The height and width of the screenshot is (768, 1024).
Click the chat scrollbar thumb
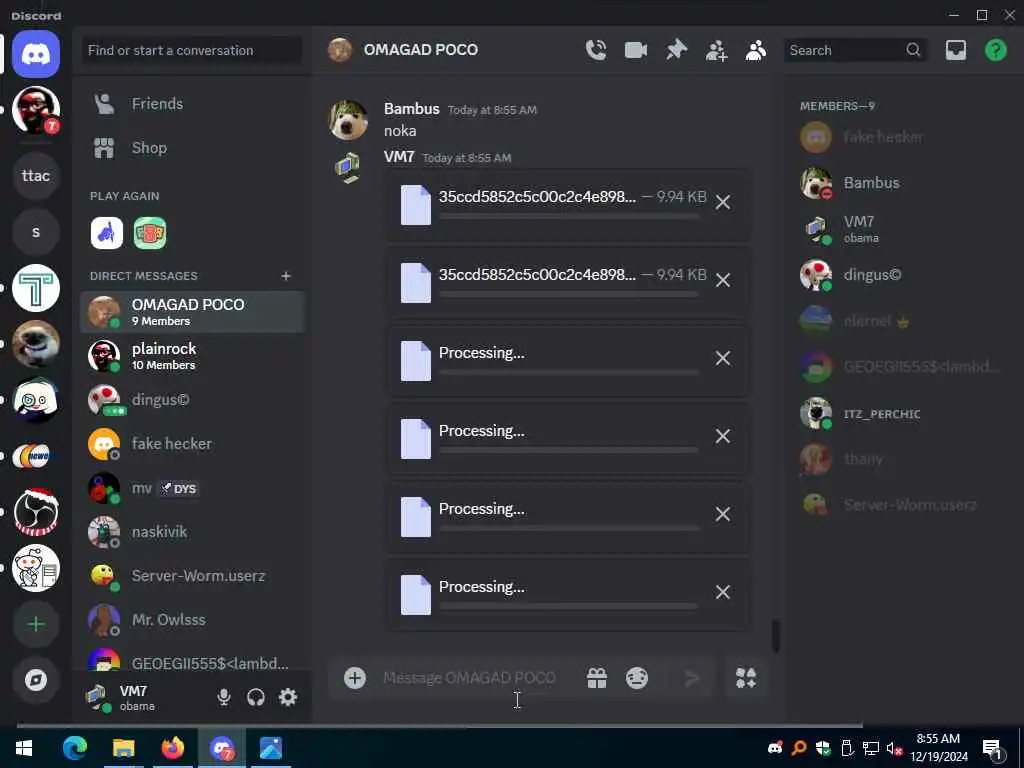tap(776, 636)
